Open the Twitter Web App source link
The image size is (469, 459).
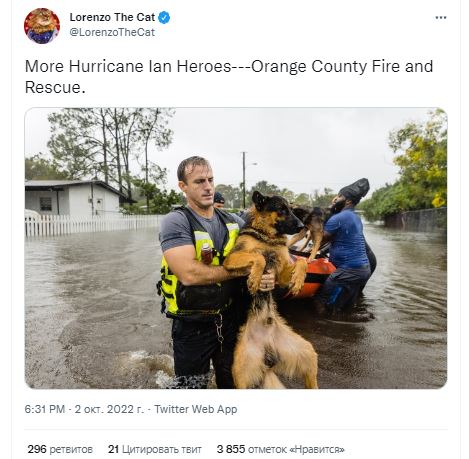[196, 409]
